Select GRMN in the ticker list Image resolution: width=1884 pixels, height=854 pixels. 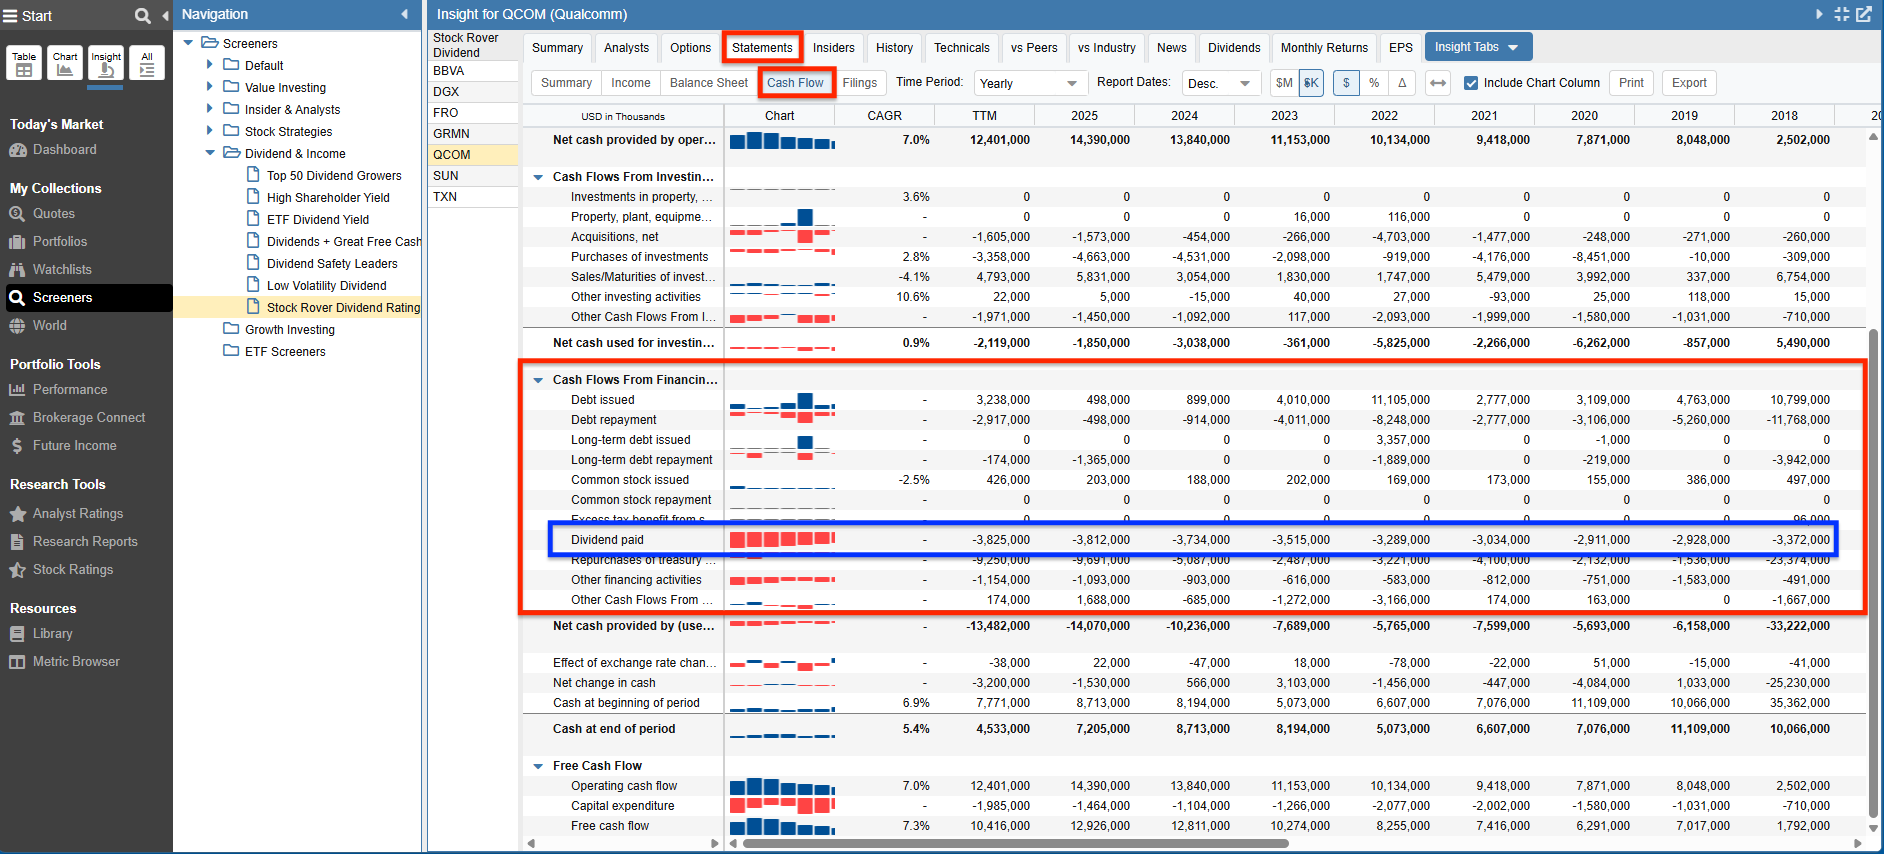click(473, 134)
